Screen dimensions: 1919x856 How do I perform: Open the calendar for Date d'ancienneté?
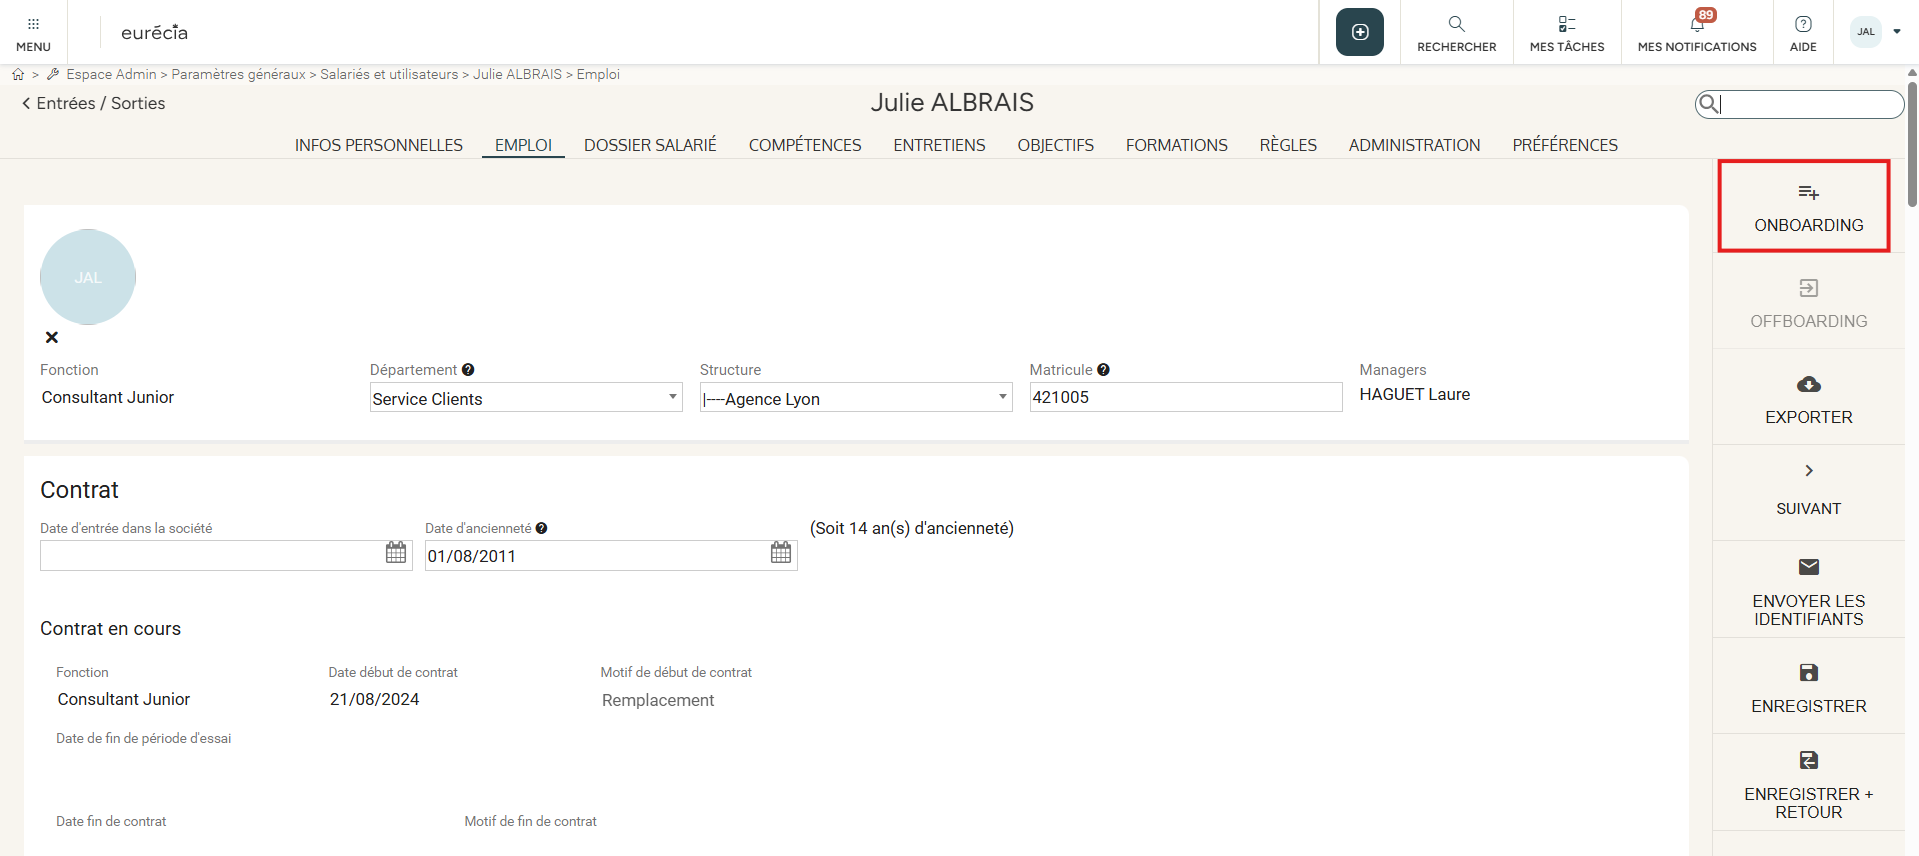click(781, 553)
